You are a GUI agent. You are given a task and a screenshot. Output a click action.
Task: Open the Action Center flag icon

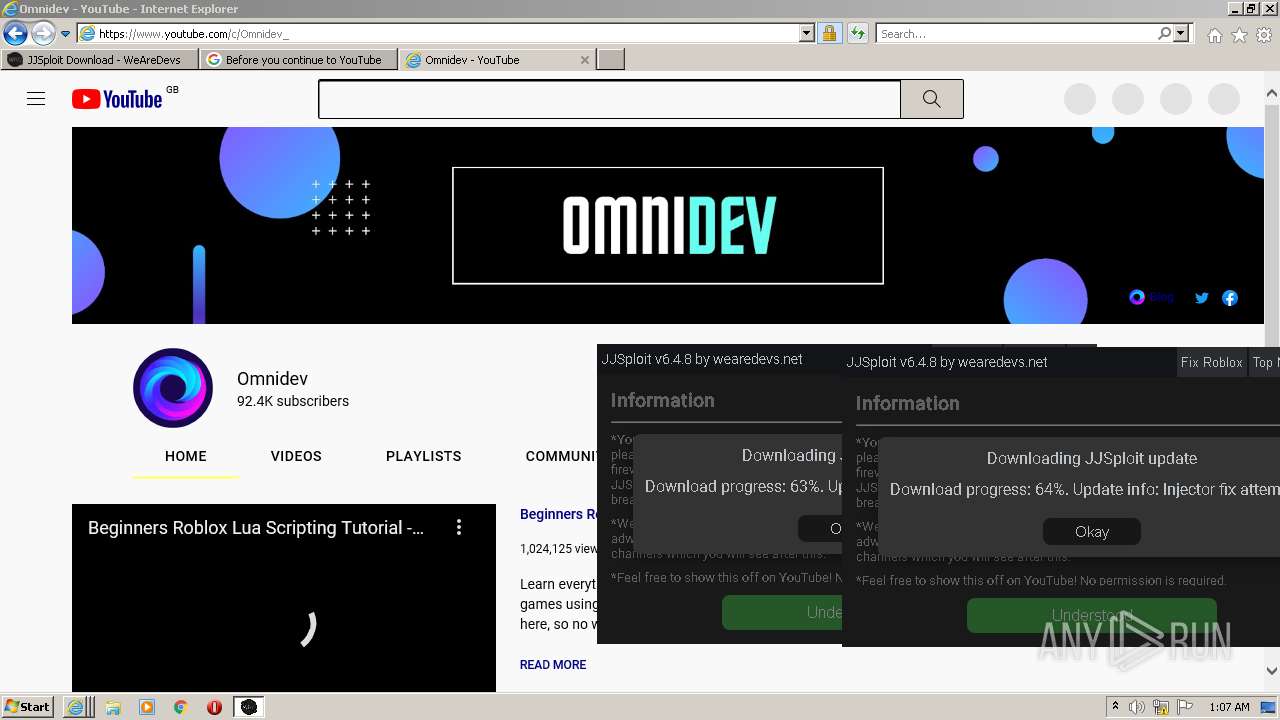pyautogui.click(x=1186, y=707)
